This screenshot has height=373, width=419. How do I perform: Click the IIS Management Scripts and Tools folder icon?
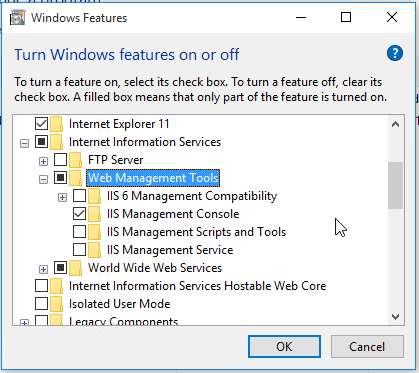(x=95, y=232)
